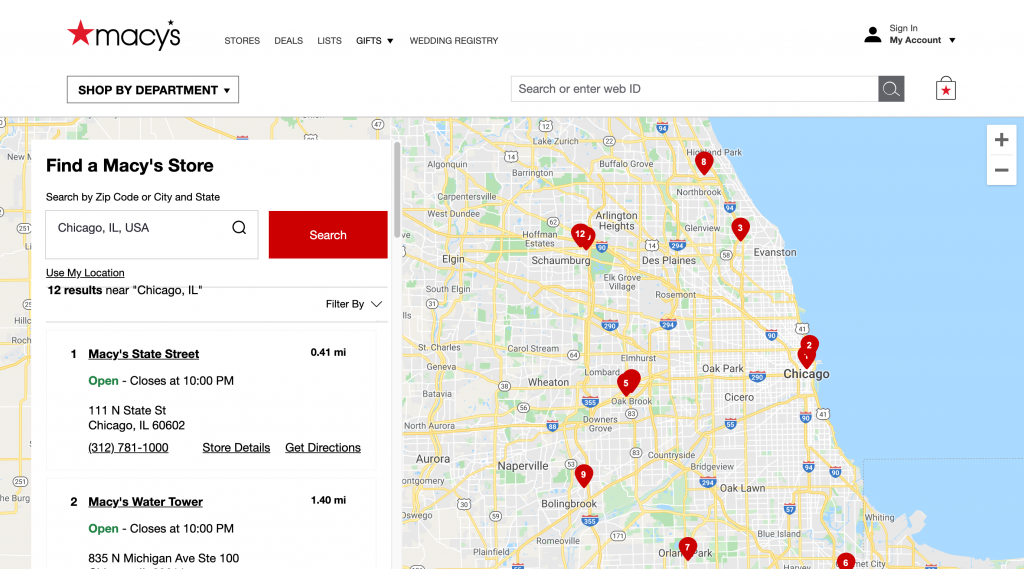Zoom out the map with minus
The width and height of the screenshot is (1024, 569).
[x=1001, y=171]
